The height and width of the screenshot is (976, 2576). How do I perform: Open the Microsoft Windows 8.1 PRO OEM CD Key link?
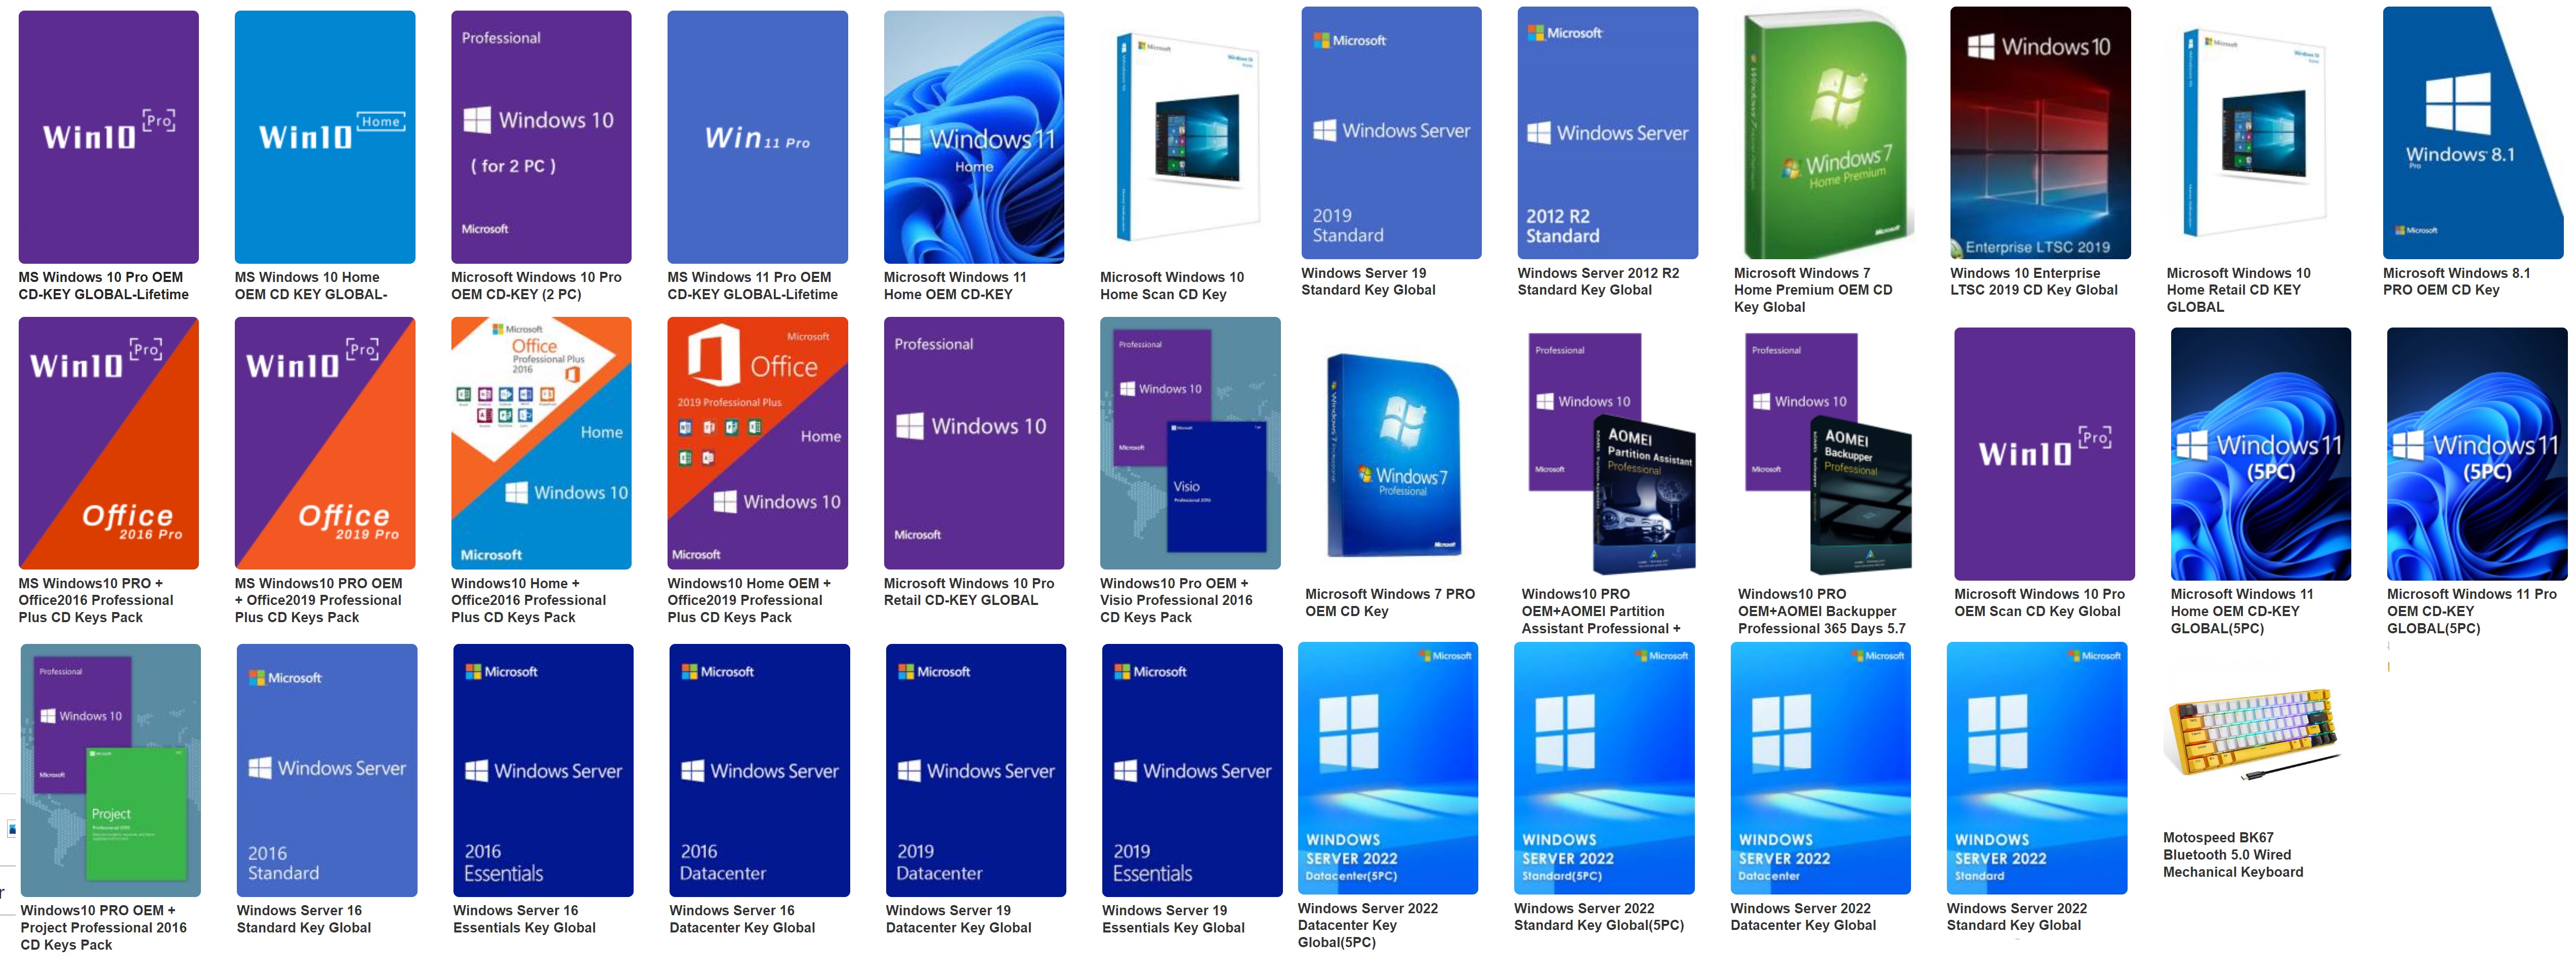tap(2455, 282)
